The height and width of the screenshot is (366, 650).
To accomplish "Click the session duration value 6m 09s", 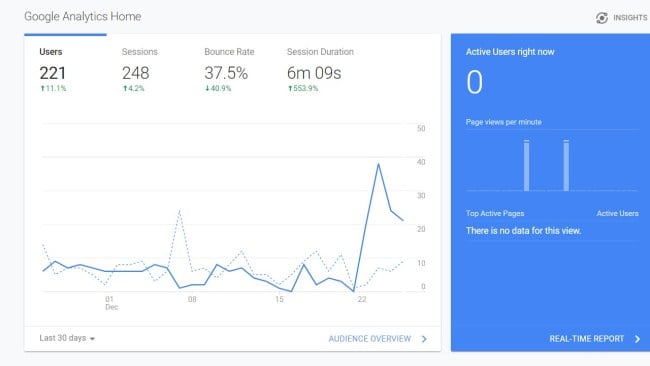I will click(314, 73).
